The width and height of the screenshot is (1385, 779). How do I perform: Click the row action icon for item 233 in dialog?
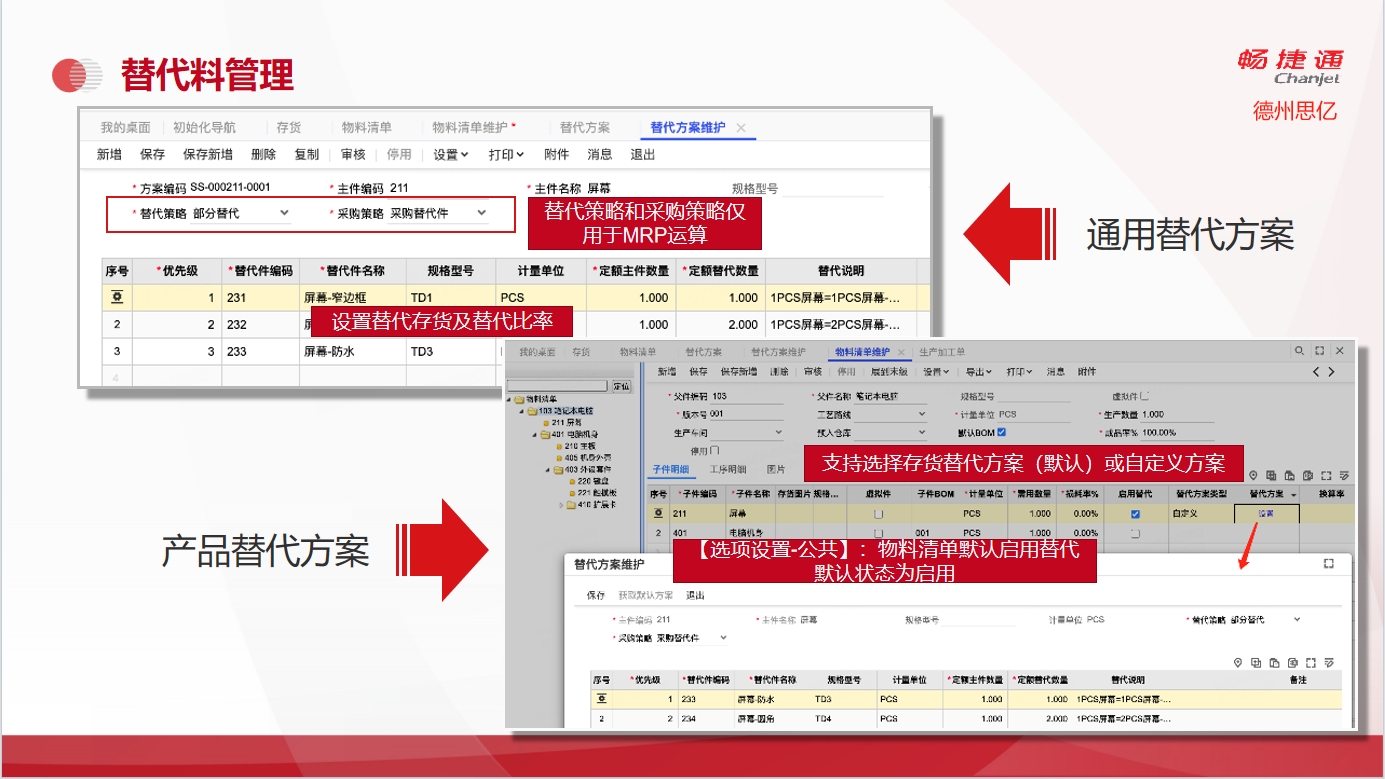[x=602, y=699]
